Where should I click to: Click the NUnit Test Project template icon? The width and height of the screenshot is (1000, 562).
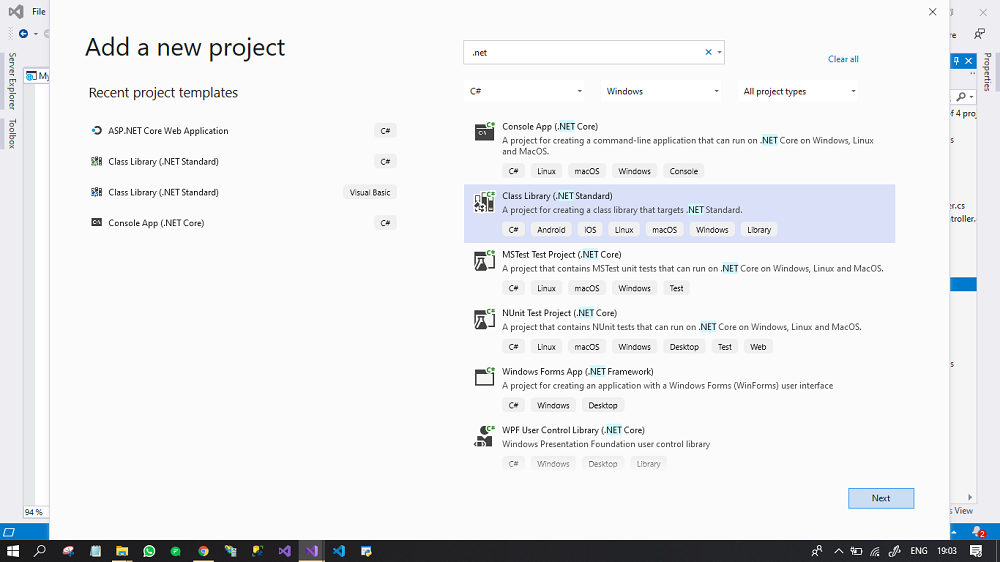click(x=484, y=318)
